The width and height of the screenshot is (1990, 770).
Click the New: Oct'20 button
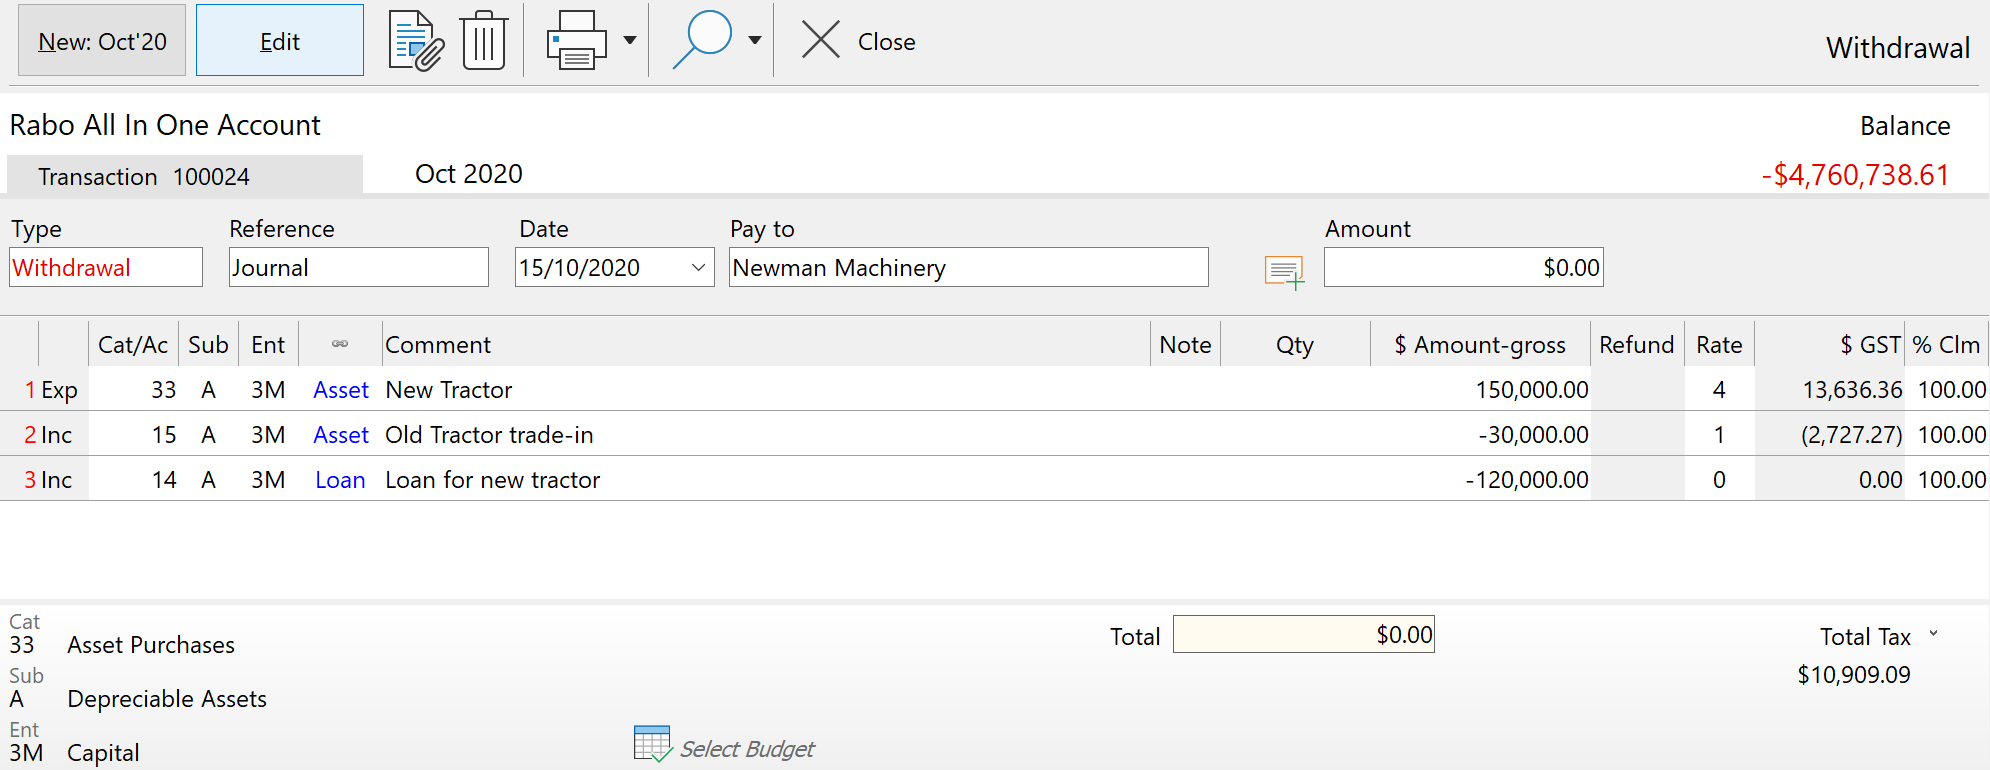(102, 41)
